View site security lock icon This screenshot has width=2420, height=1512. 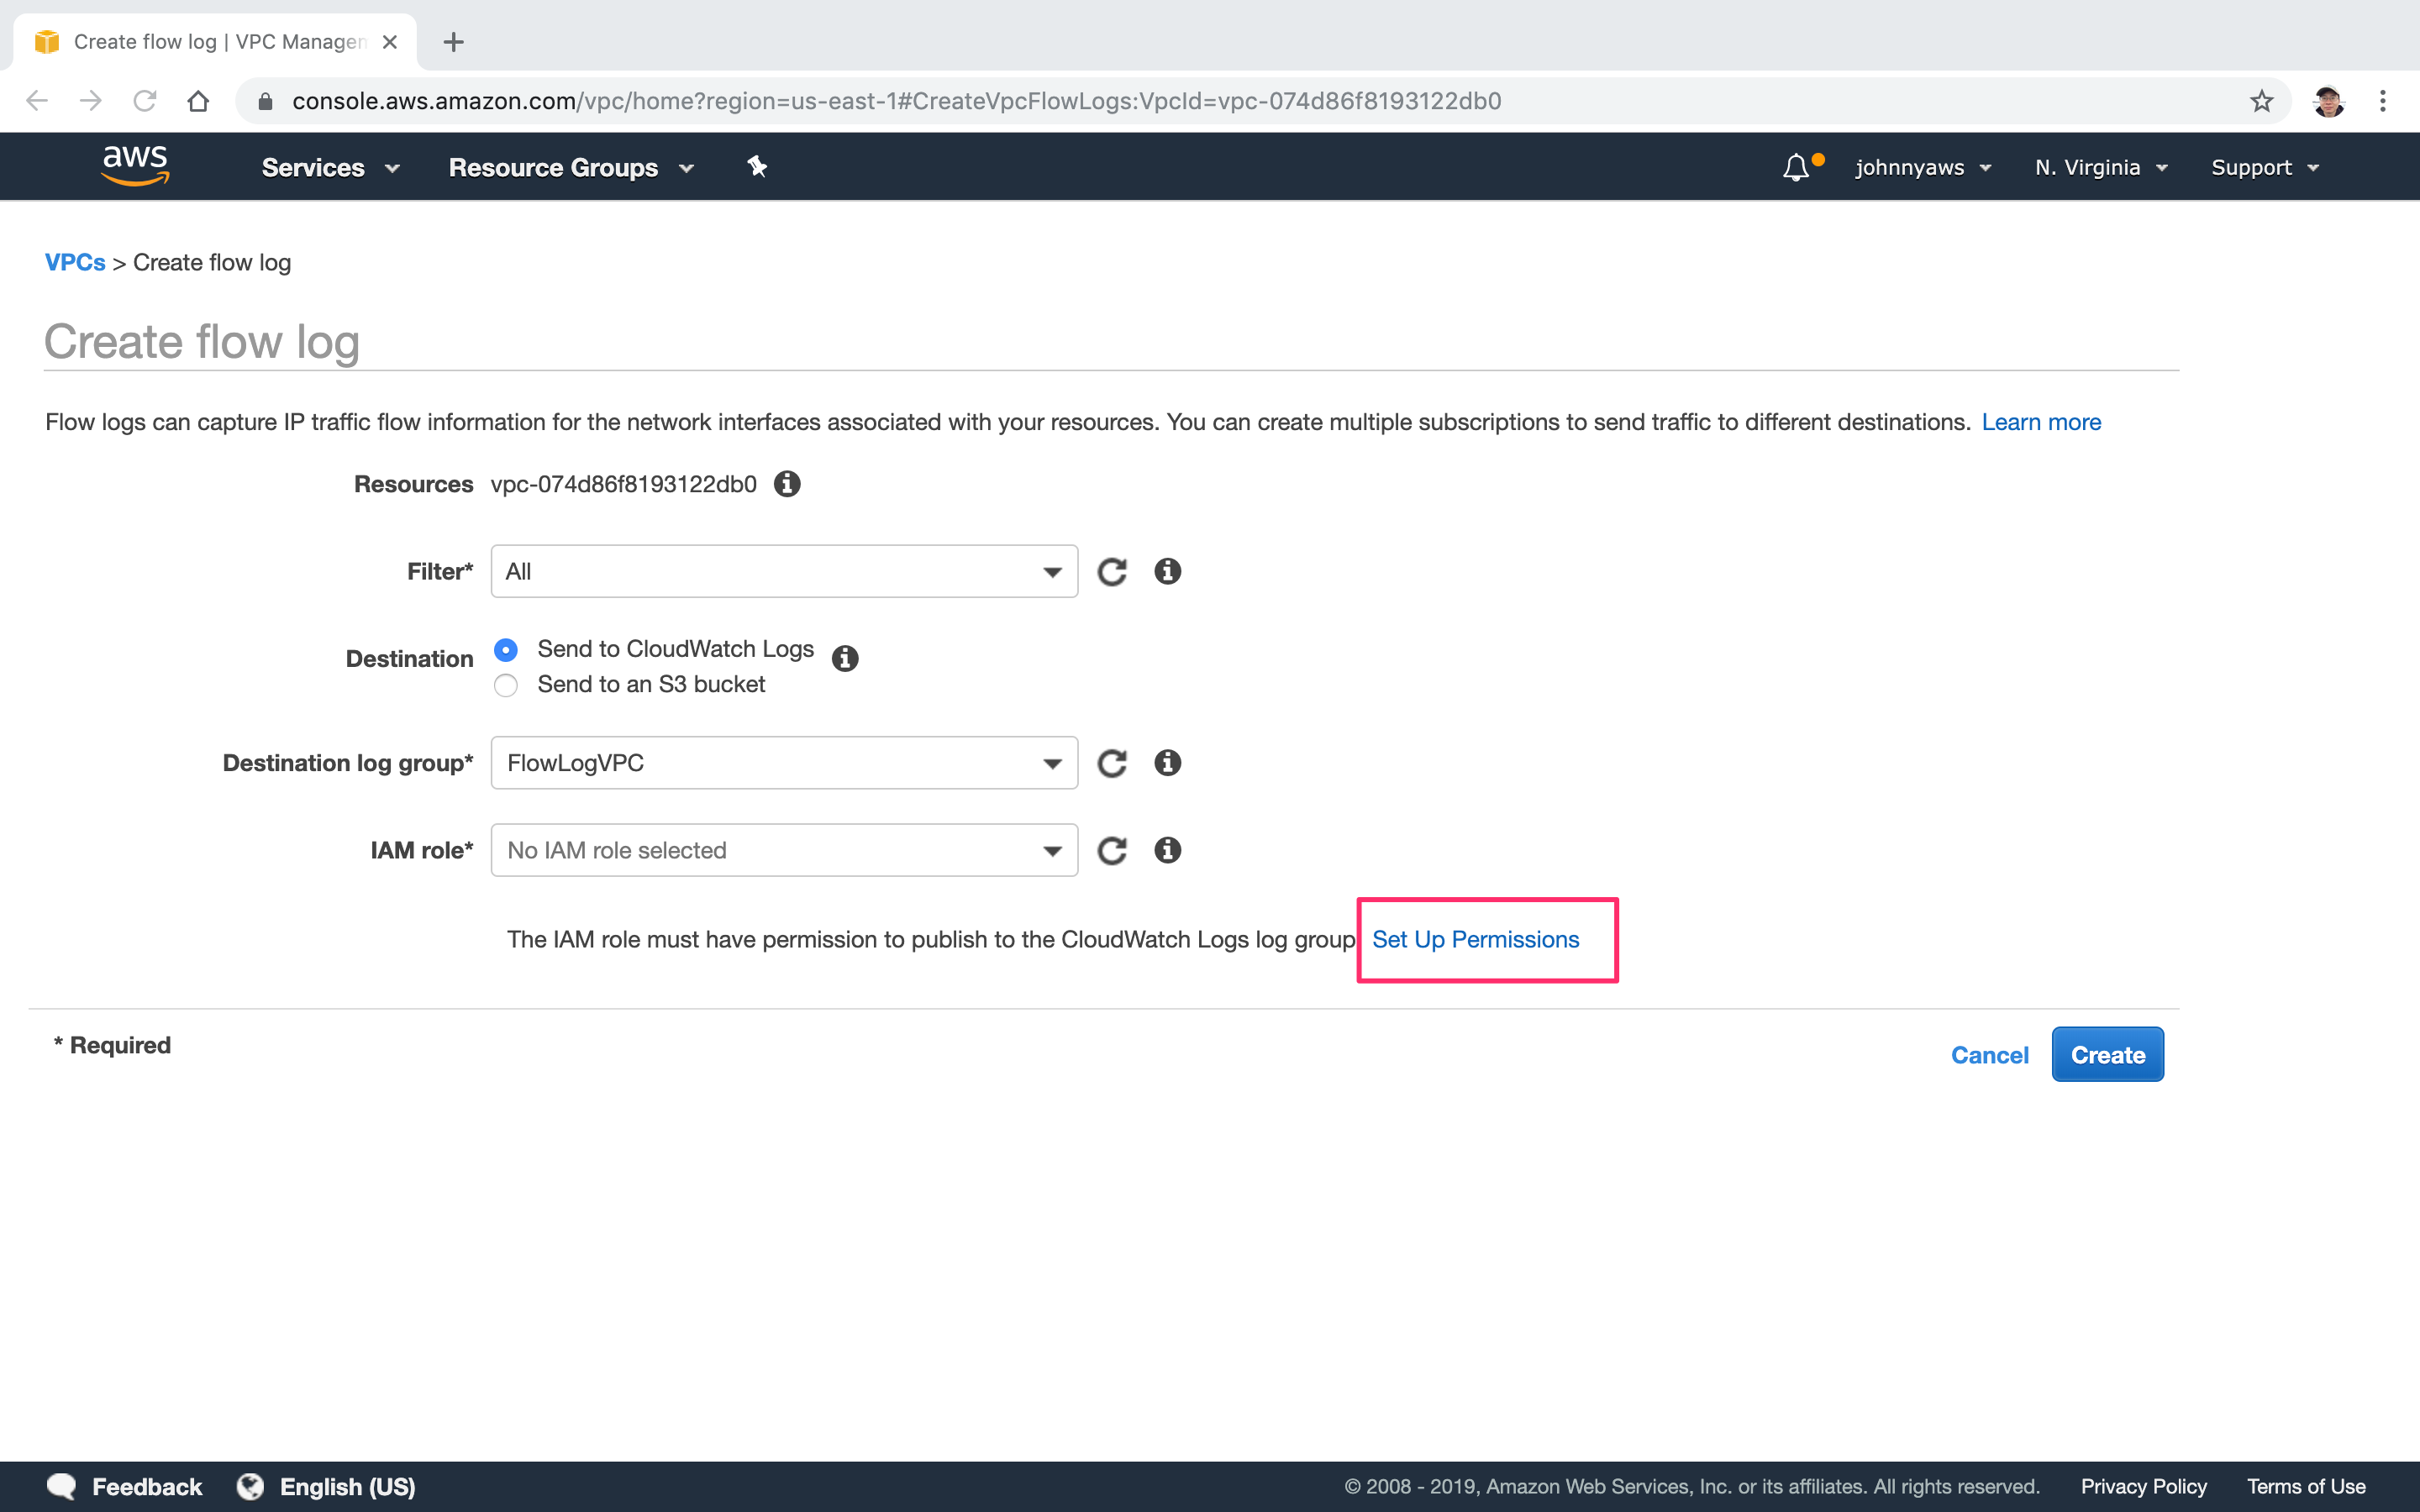(x=265, y=101)
